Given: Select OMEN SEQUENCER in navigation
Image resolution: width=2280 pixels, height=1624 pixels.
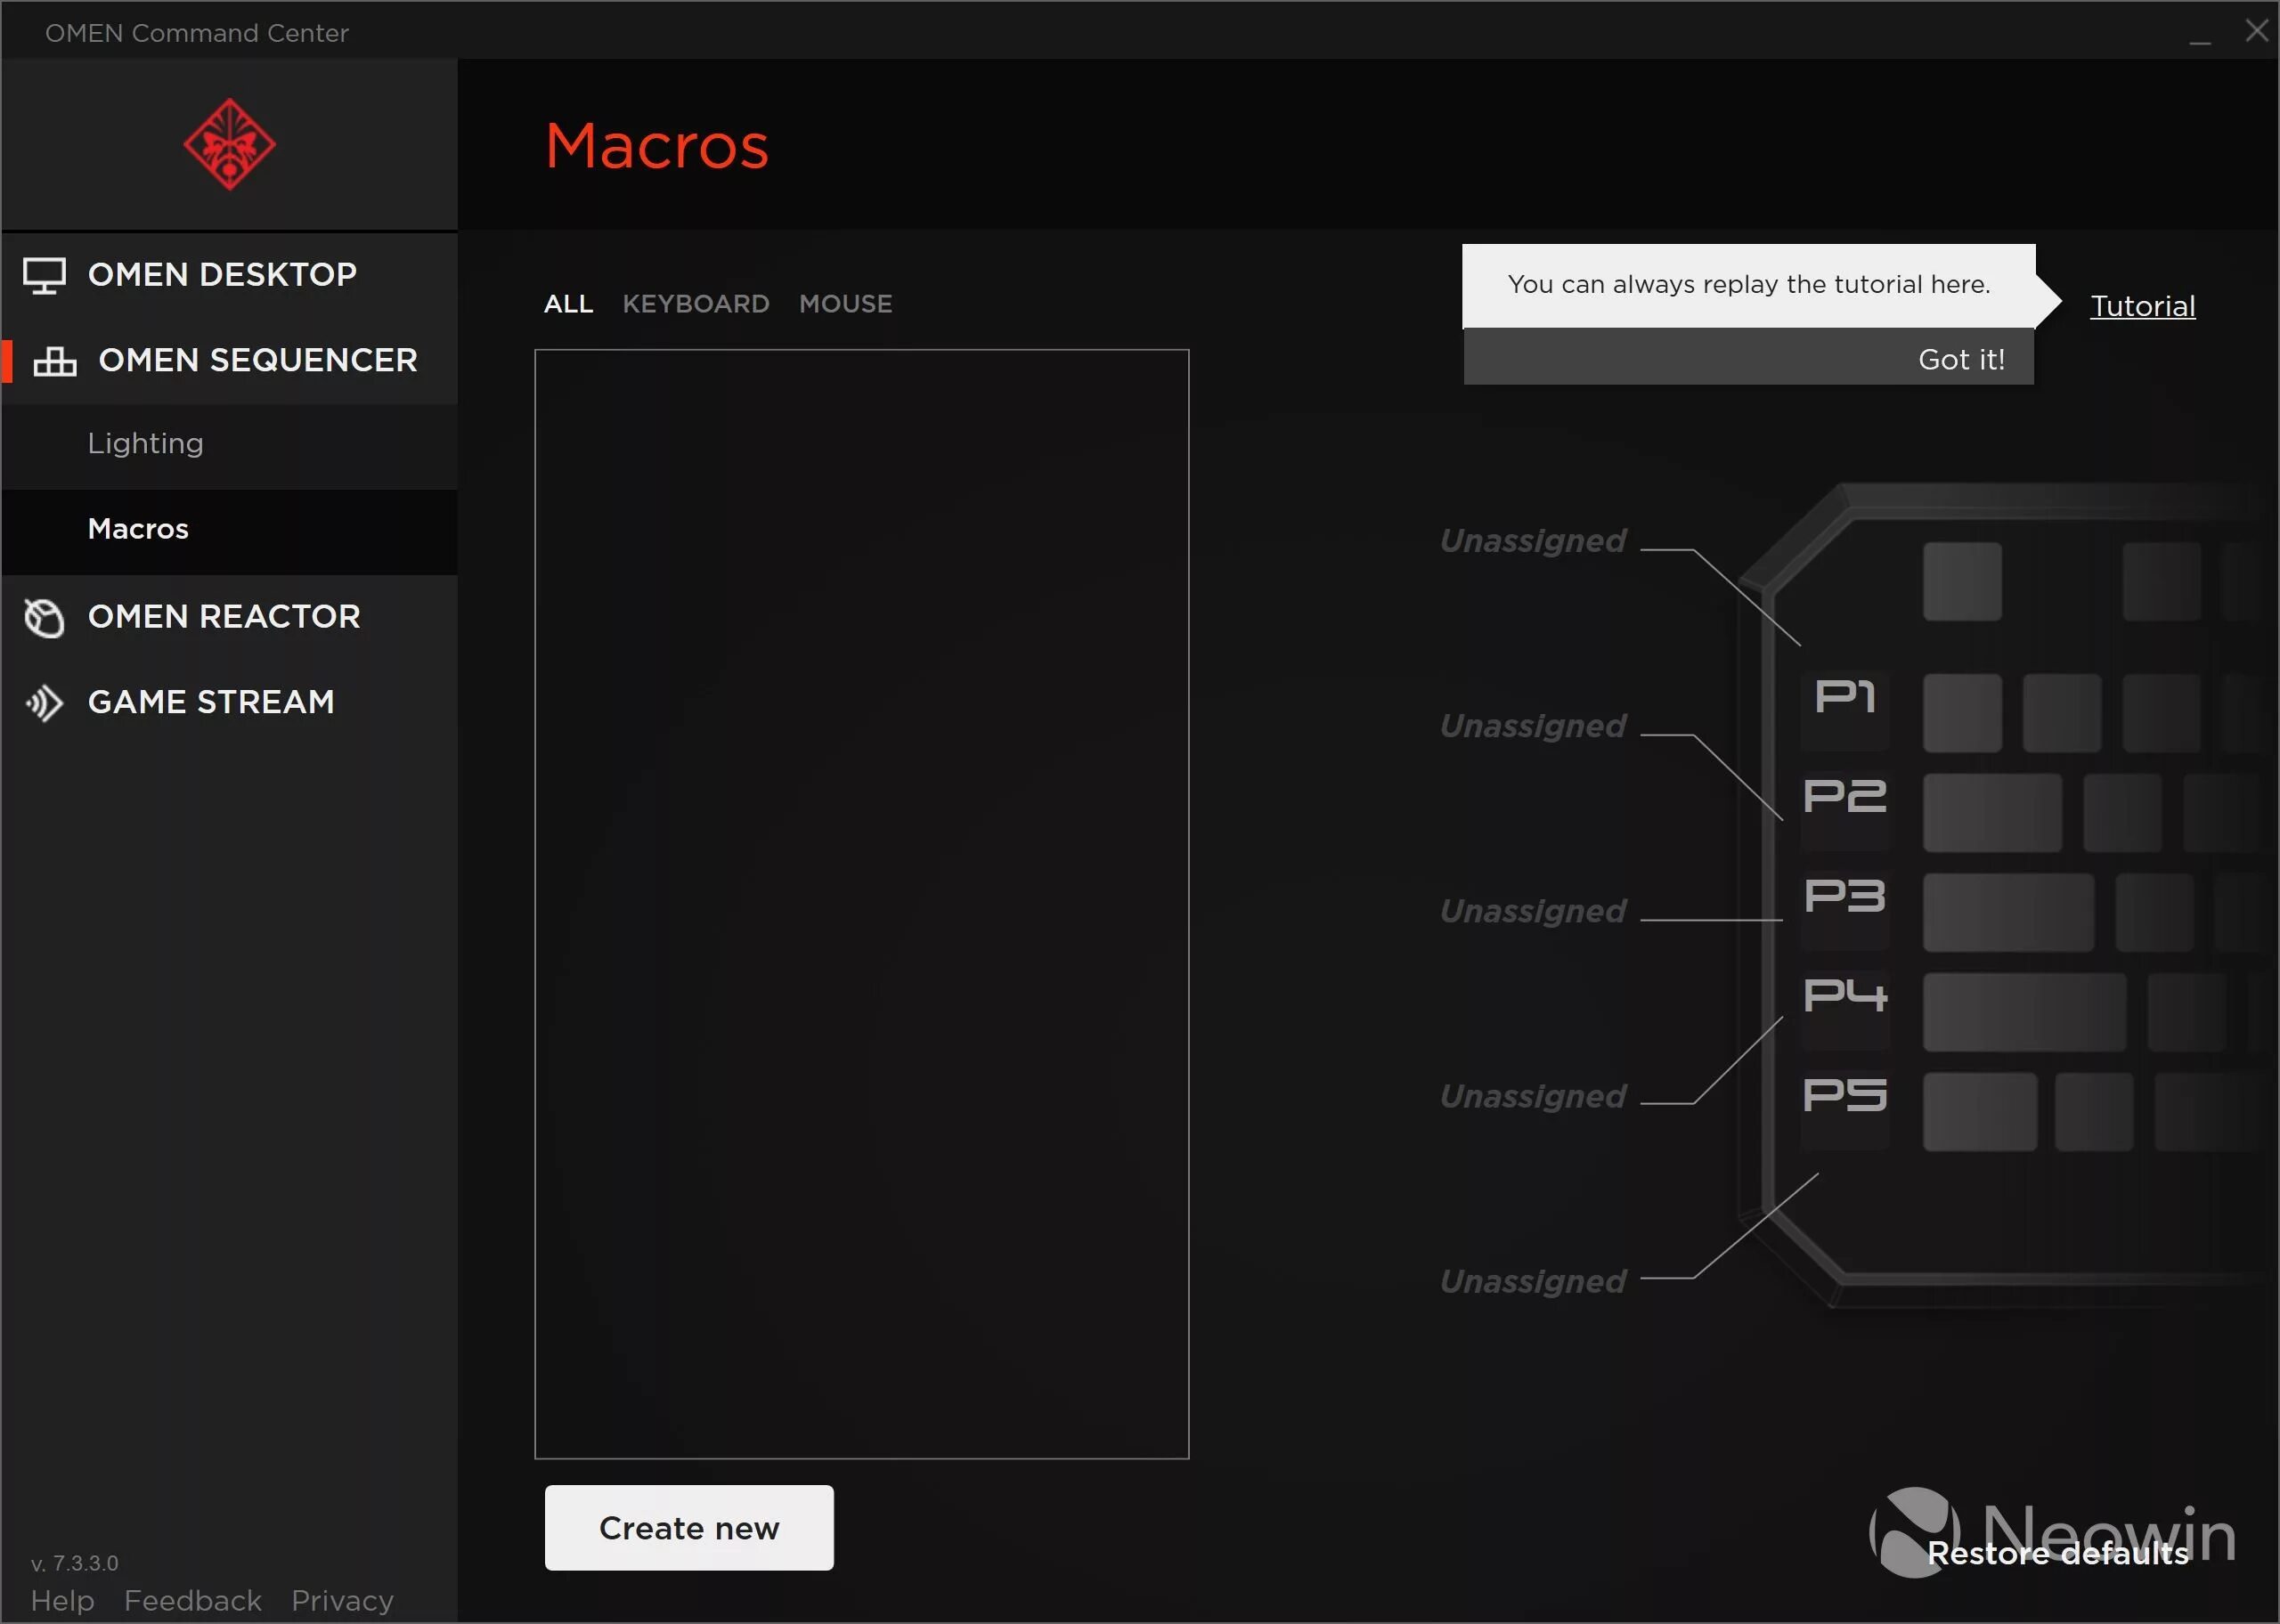Looking at the screenshot, I should (258, 361).
